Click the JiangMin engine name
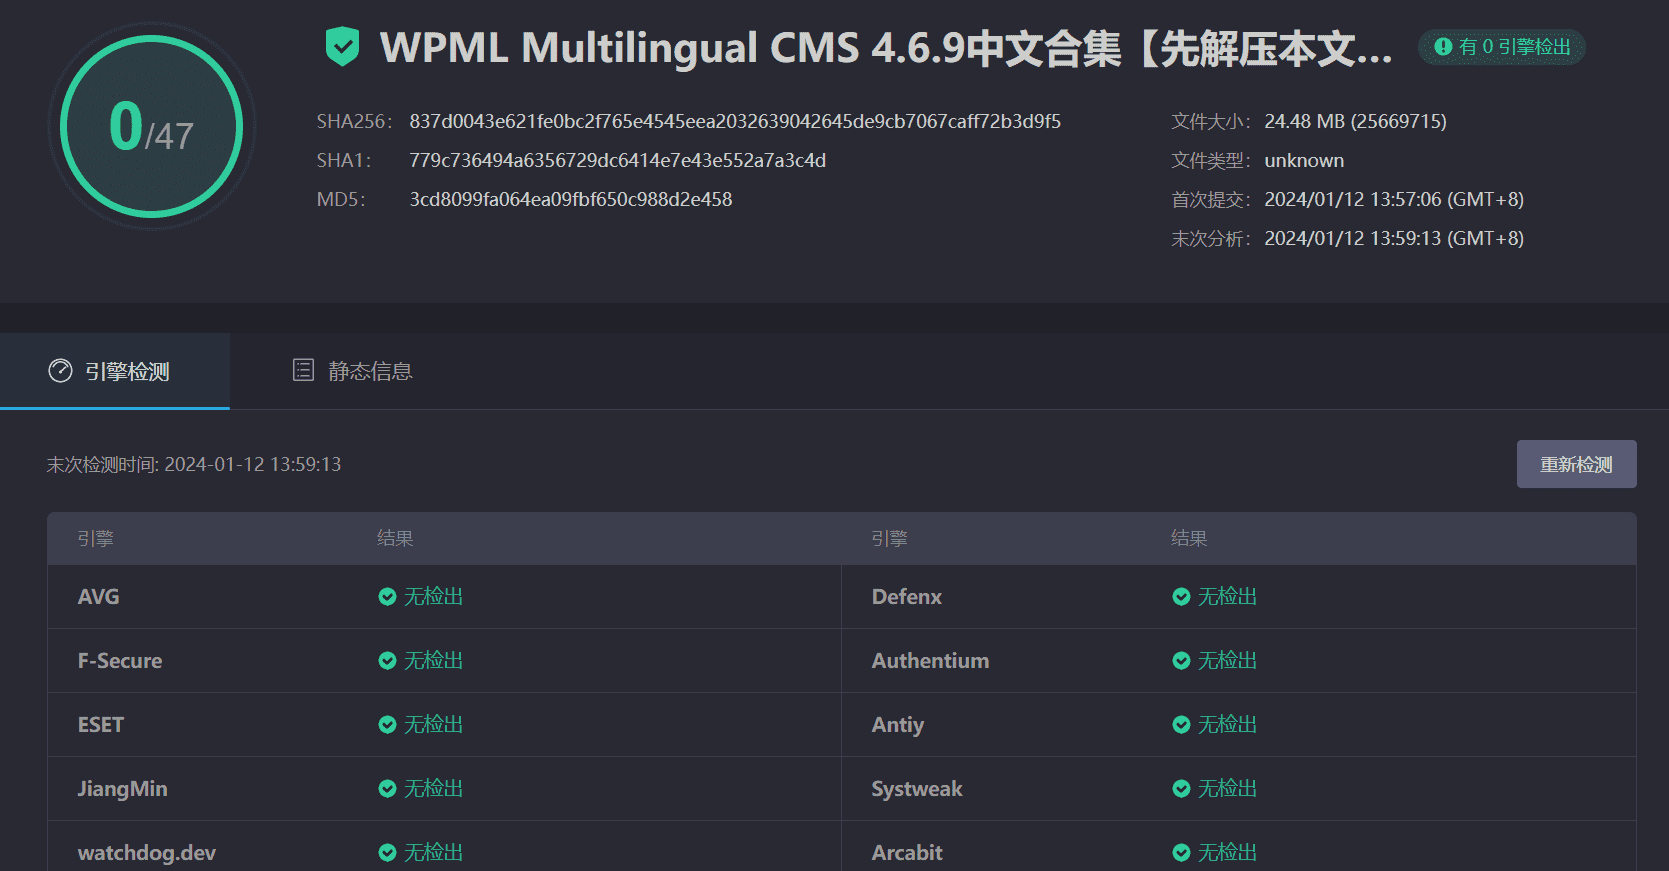Image resolution: width=1669 pixels, height=871 pixels. (x=122, y=789)
